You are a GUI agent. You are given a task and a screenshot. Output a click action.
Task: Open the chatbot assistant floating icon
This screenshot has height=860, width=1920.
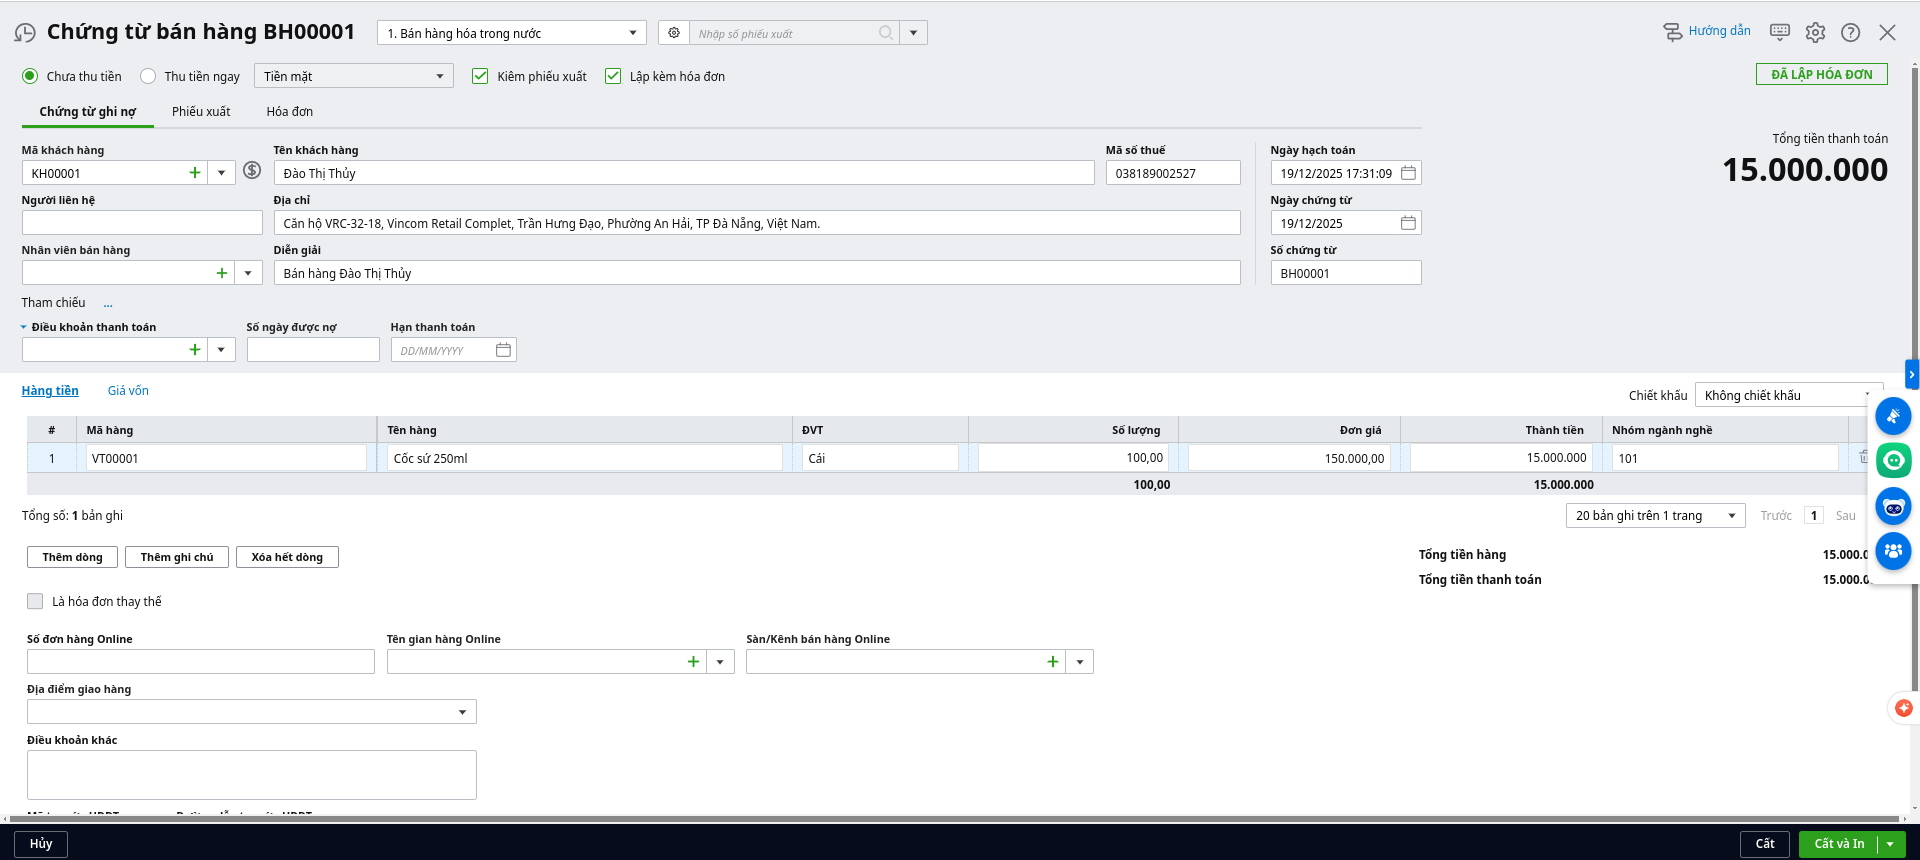click(1893, 507)
